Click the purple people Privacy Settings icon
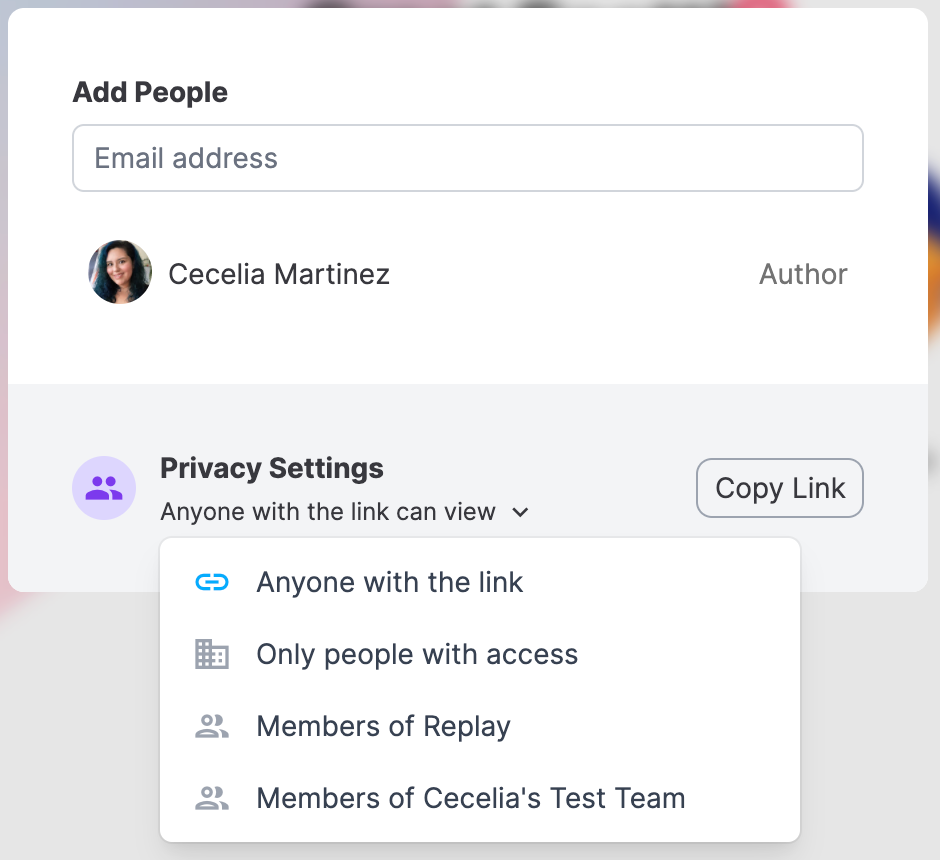Viewport: 940px width, 860px height. point(104,488)
